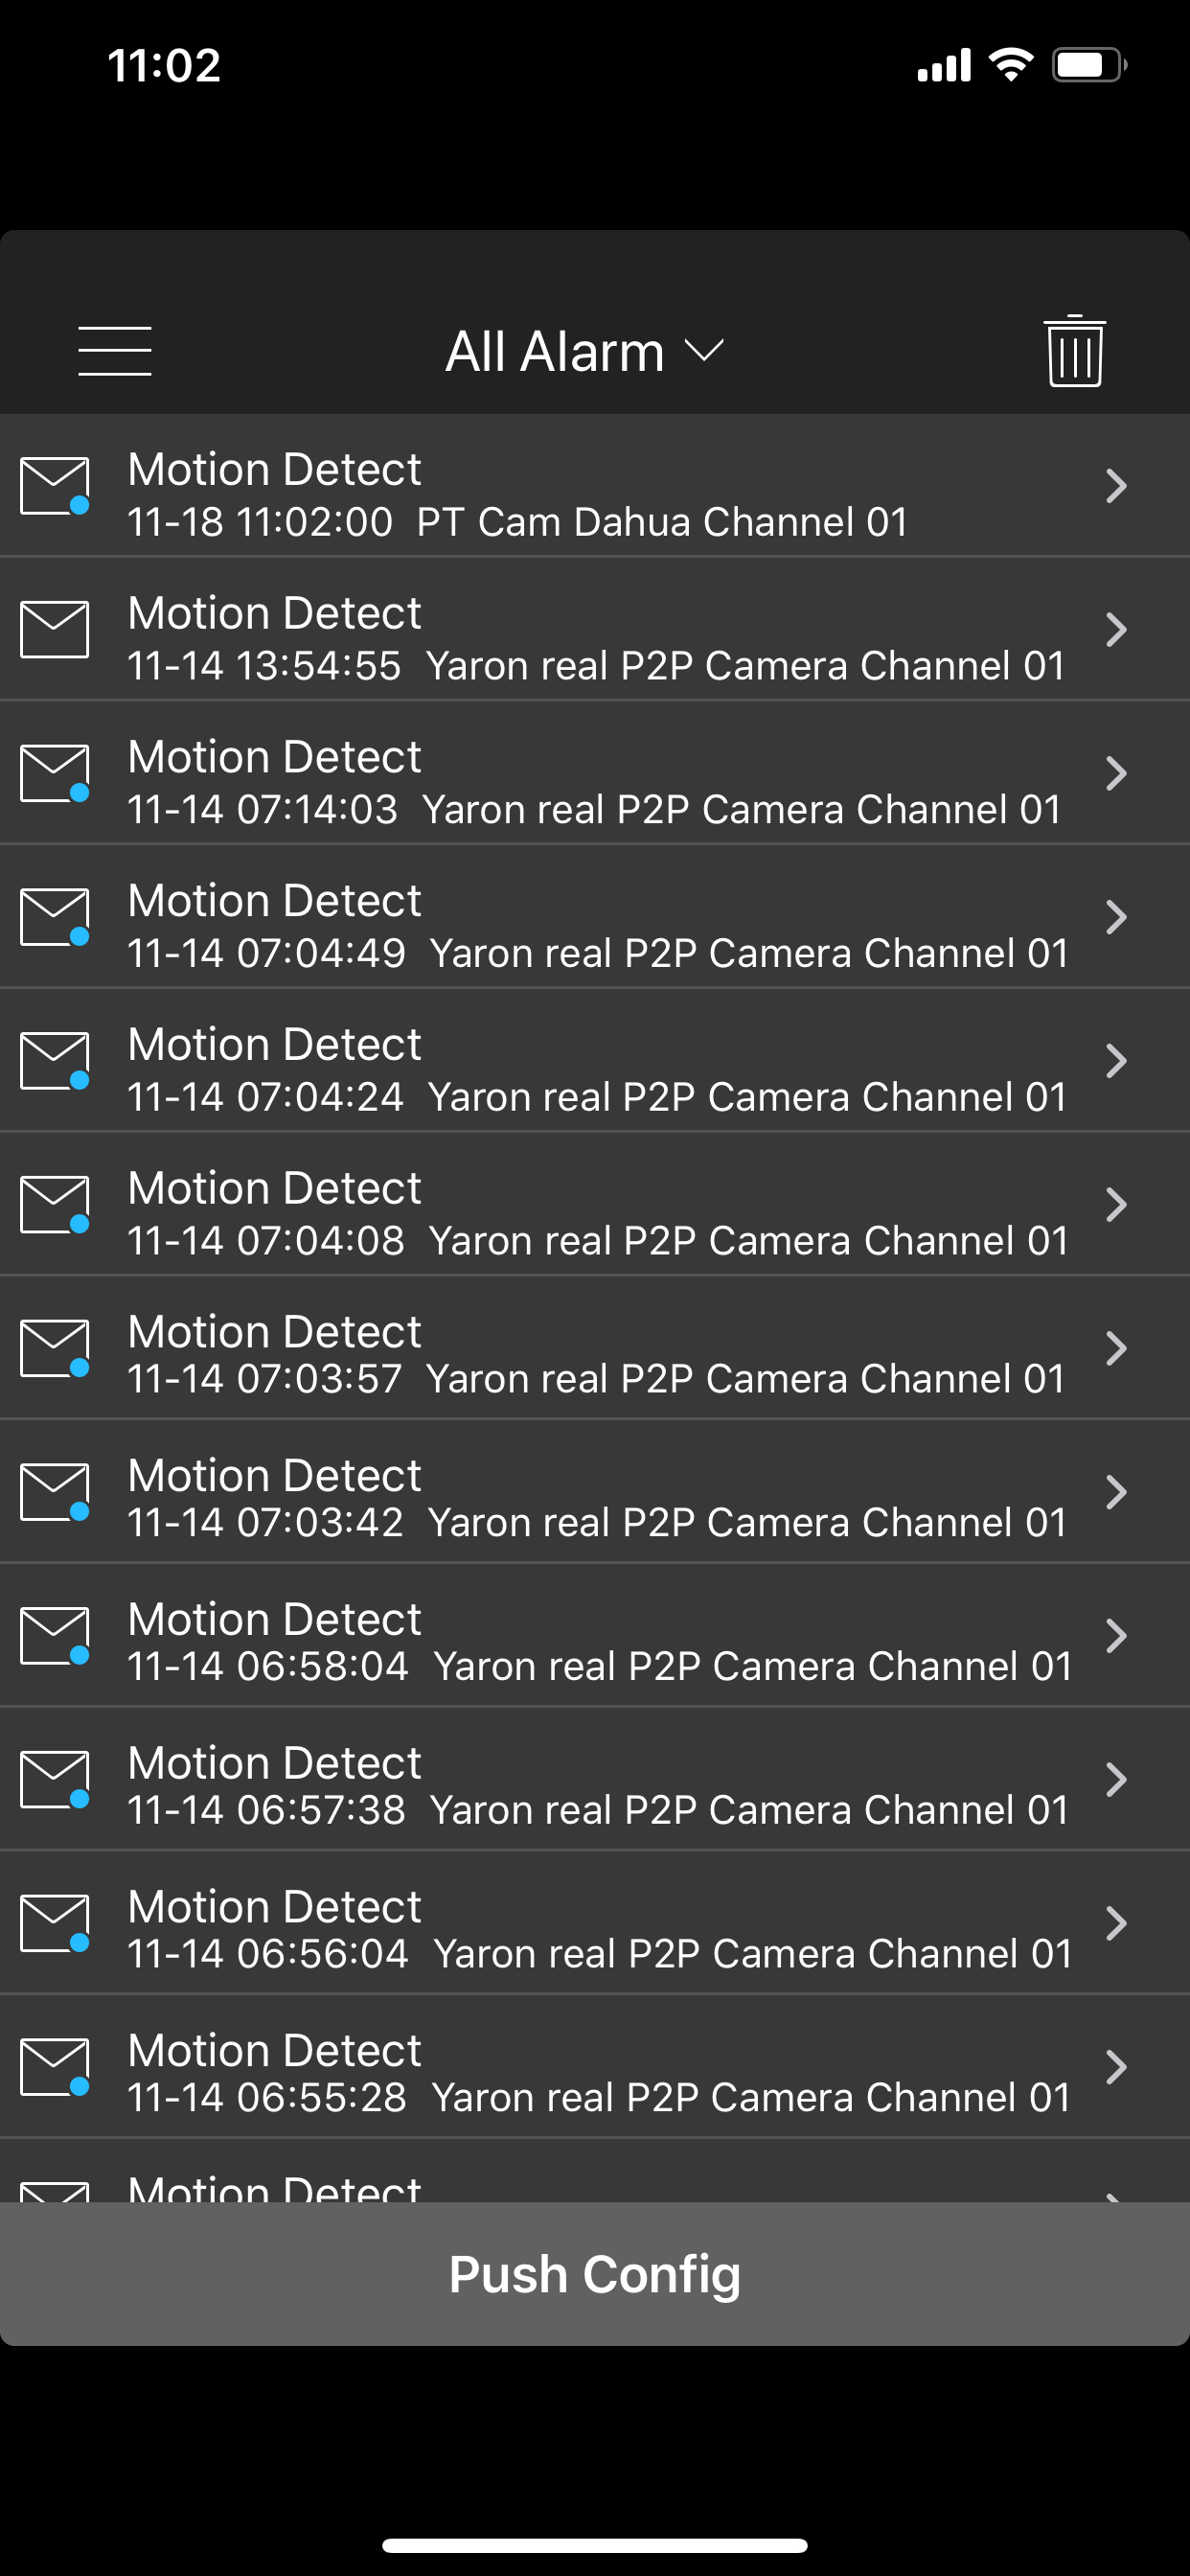This screenshot has width=1190, height=2576.
Task: Tap envelope icon for 07:04:49 alarm
Action: (x=55, y=918)
